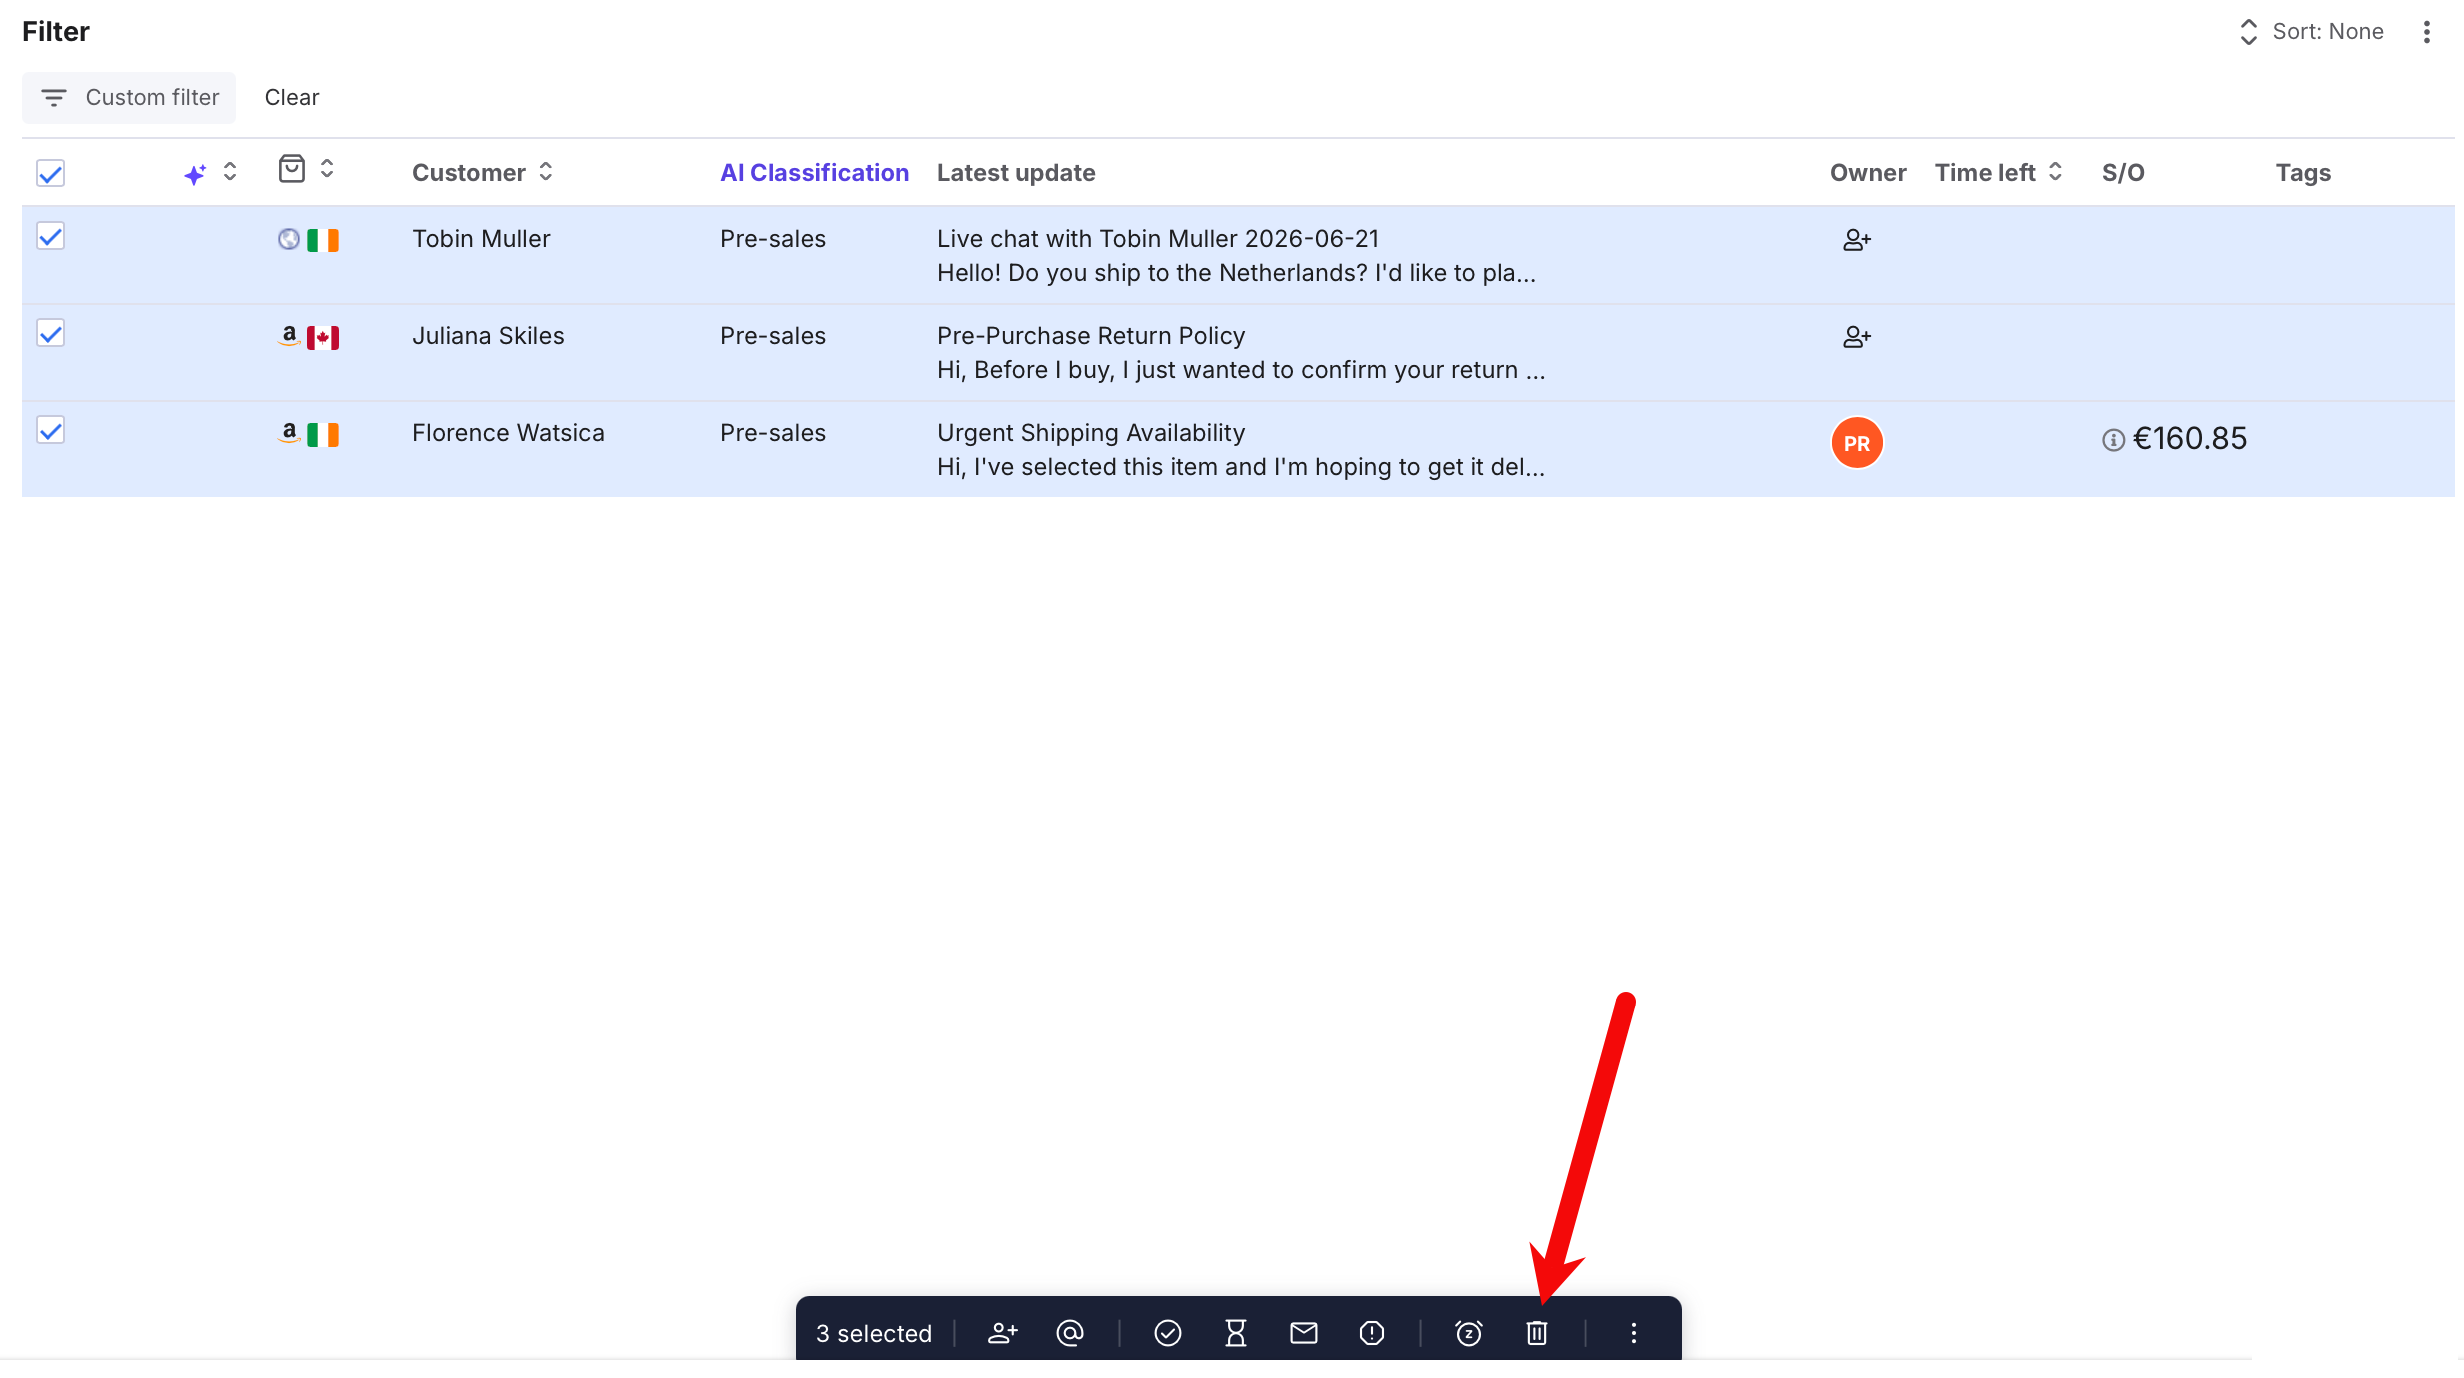Click the '3 selected' counter label
The height and width of the screenshot is (1378, 2464).
[x=874, y=1334]
